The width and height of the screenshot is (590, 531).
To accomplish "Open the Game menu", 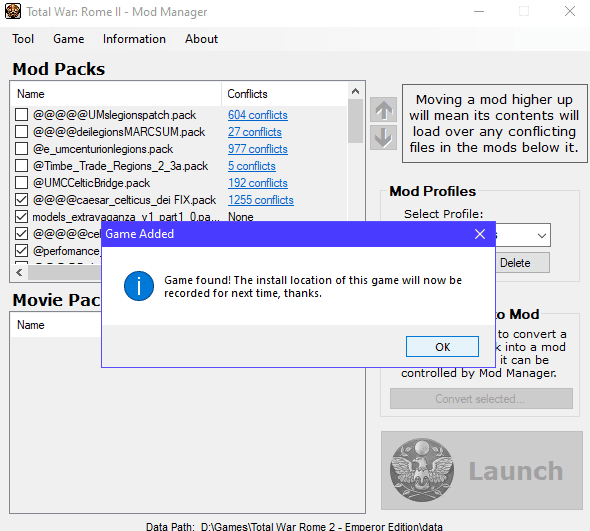I will coord(68,39).
